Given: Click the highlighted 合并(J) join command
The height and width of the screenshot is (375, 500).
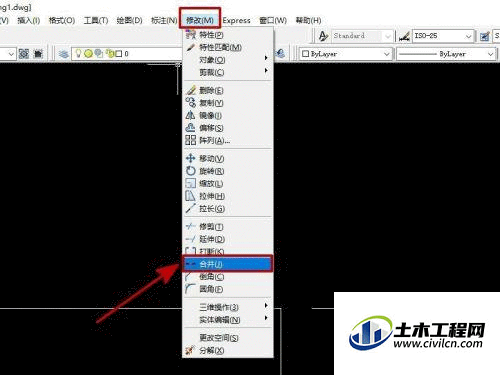Looking at the screenshot, I should click(x=228, y=264).
